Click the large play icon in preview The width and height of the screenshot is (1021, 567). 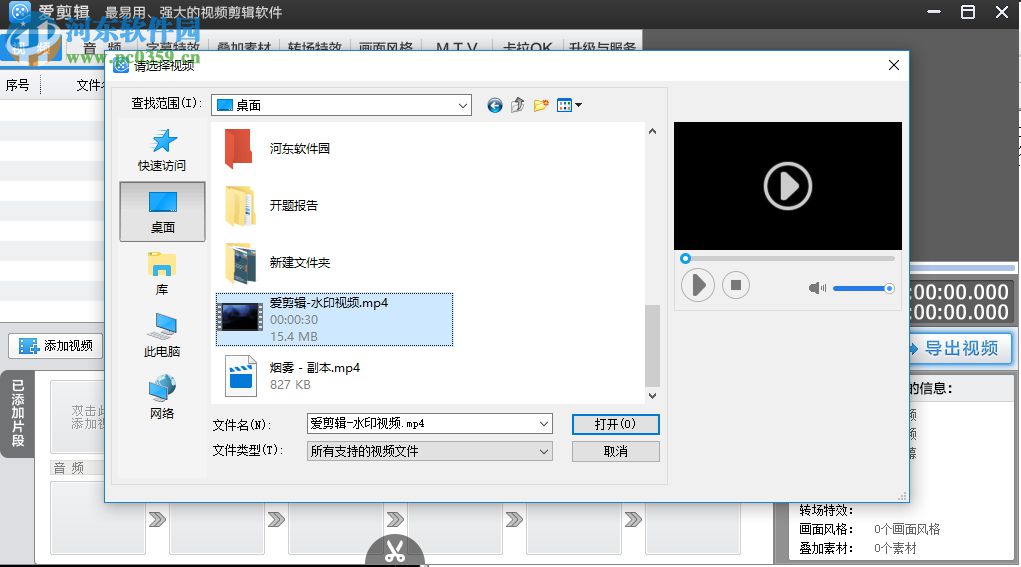[787, 186]
